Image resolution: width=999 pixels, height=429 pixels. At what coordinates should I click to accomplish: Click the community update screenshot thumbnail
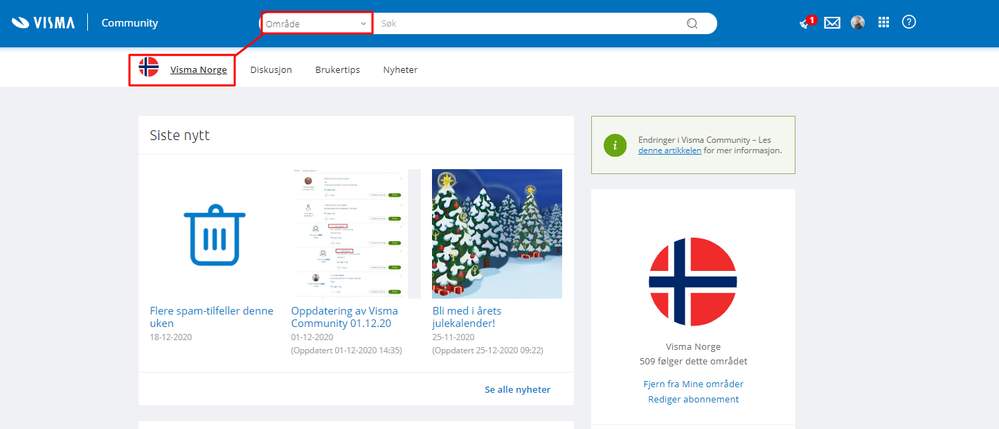[x=356, y=234]
